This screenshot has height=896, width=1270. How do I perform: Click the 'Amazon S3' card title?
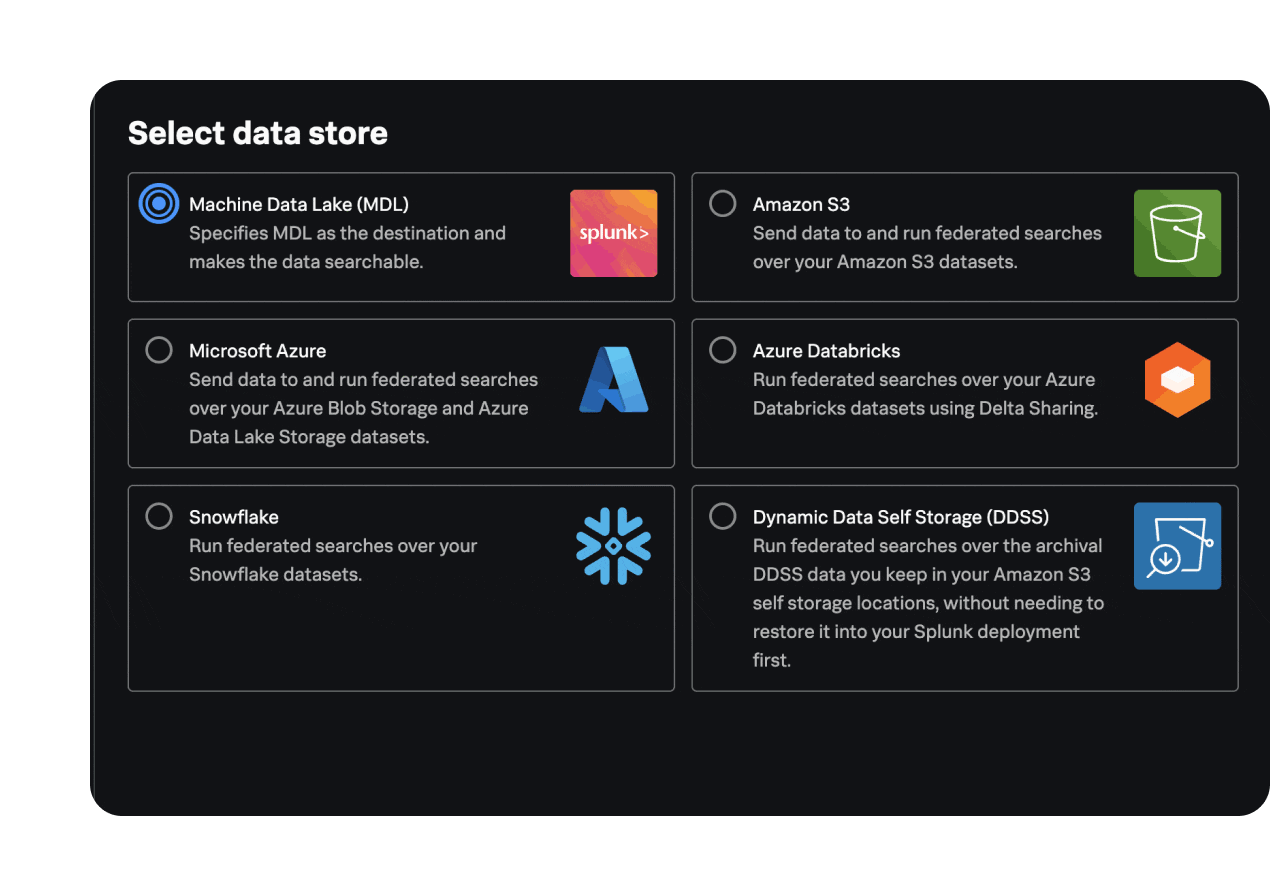point(801,204)
